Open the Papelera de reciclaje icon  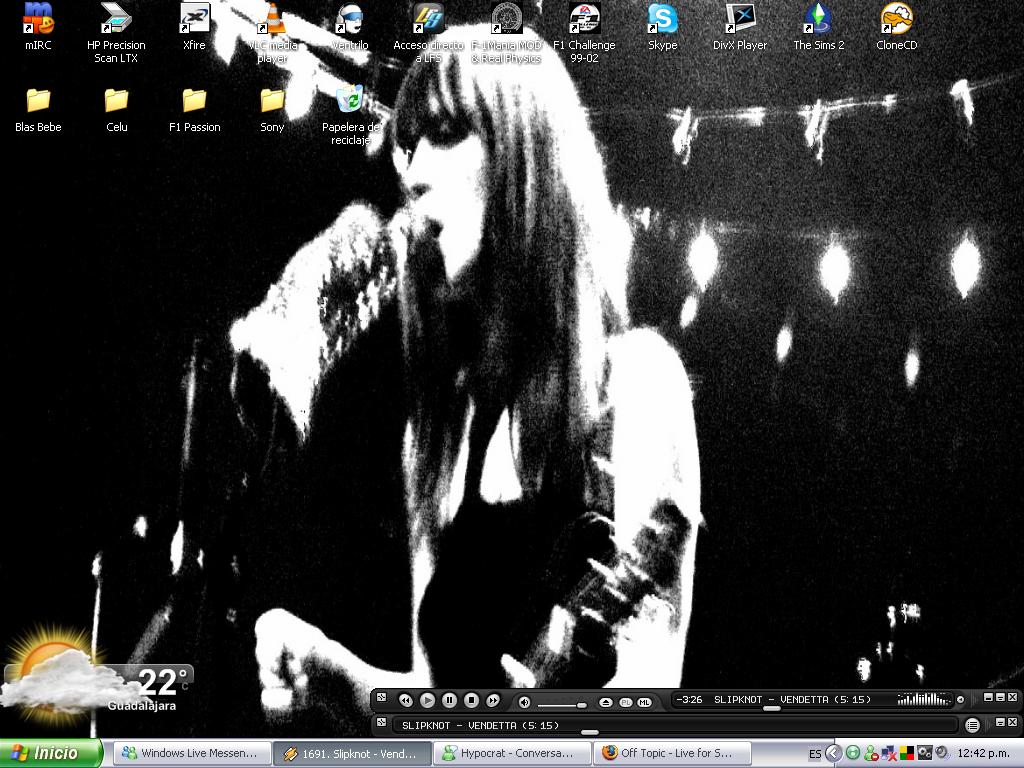pos(350,115)
